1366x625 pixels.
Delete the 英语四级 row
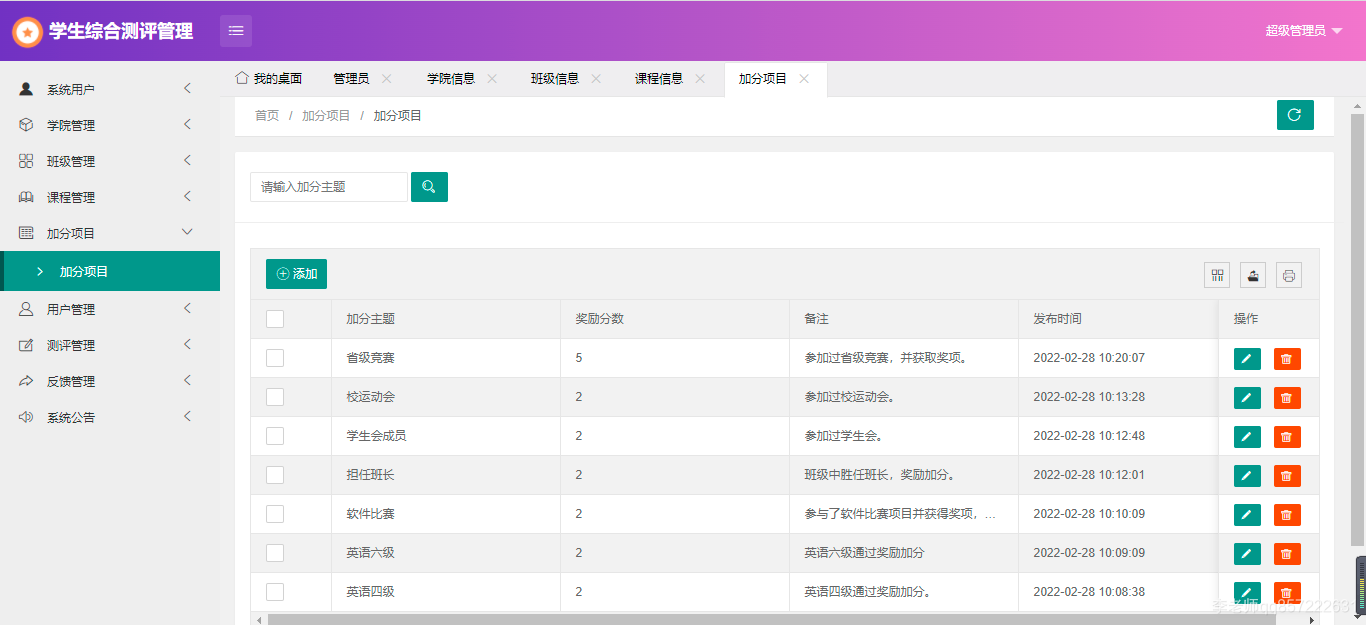(1287, 593)
